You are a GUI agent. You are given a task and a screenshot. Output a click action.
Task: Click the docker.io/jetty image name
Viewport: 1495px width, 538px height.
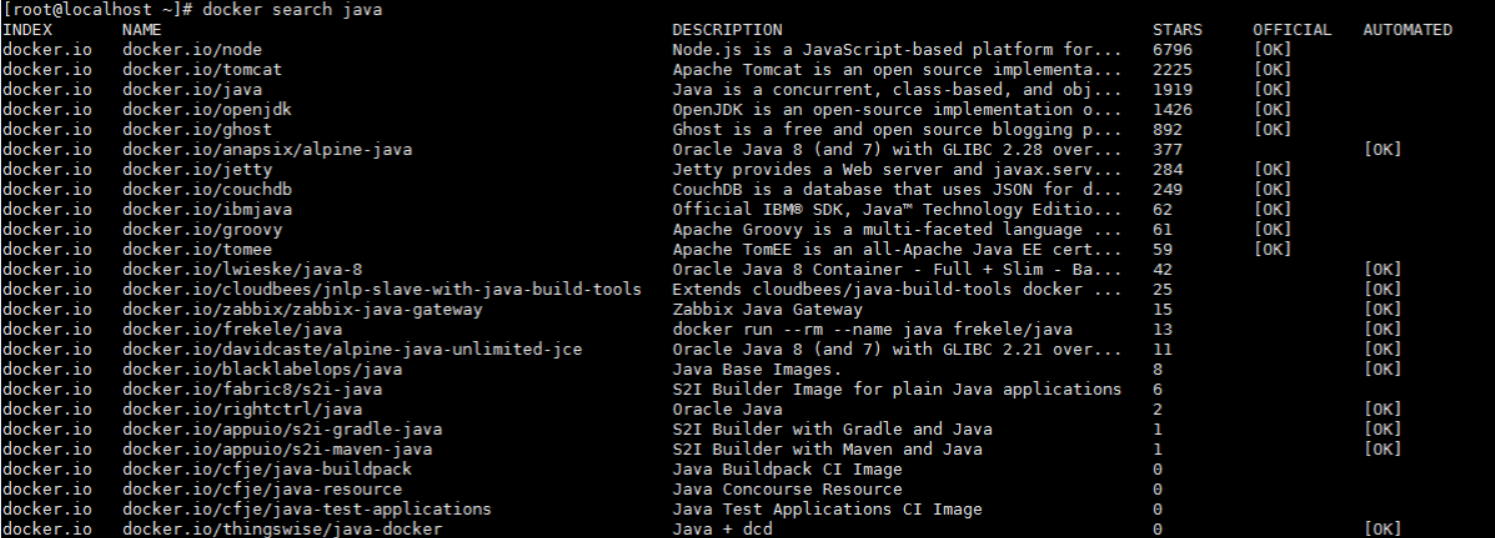pos(197,169)
